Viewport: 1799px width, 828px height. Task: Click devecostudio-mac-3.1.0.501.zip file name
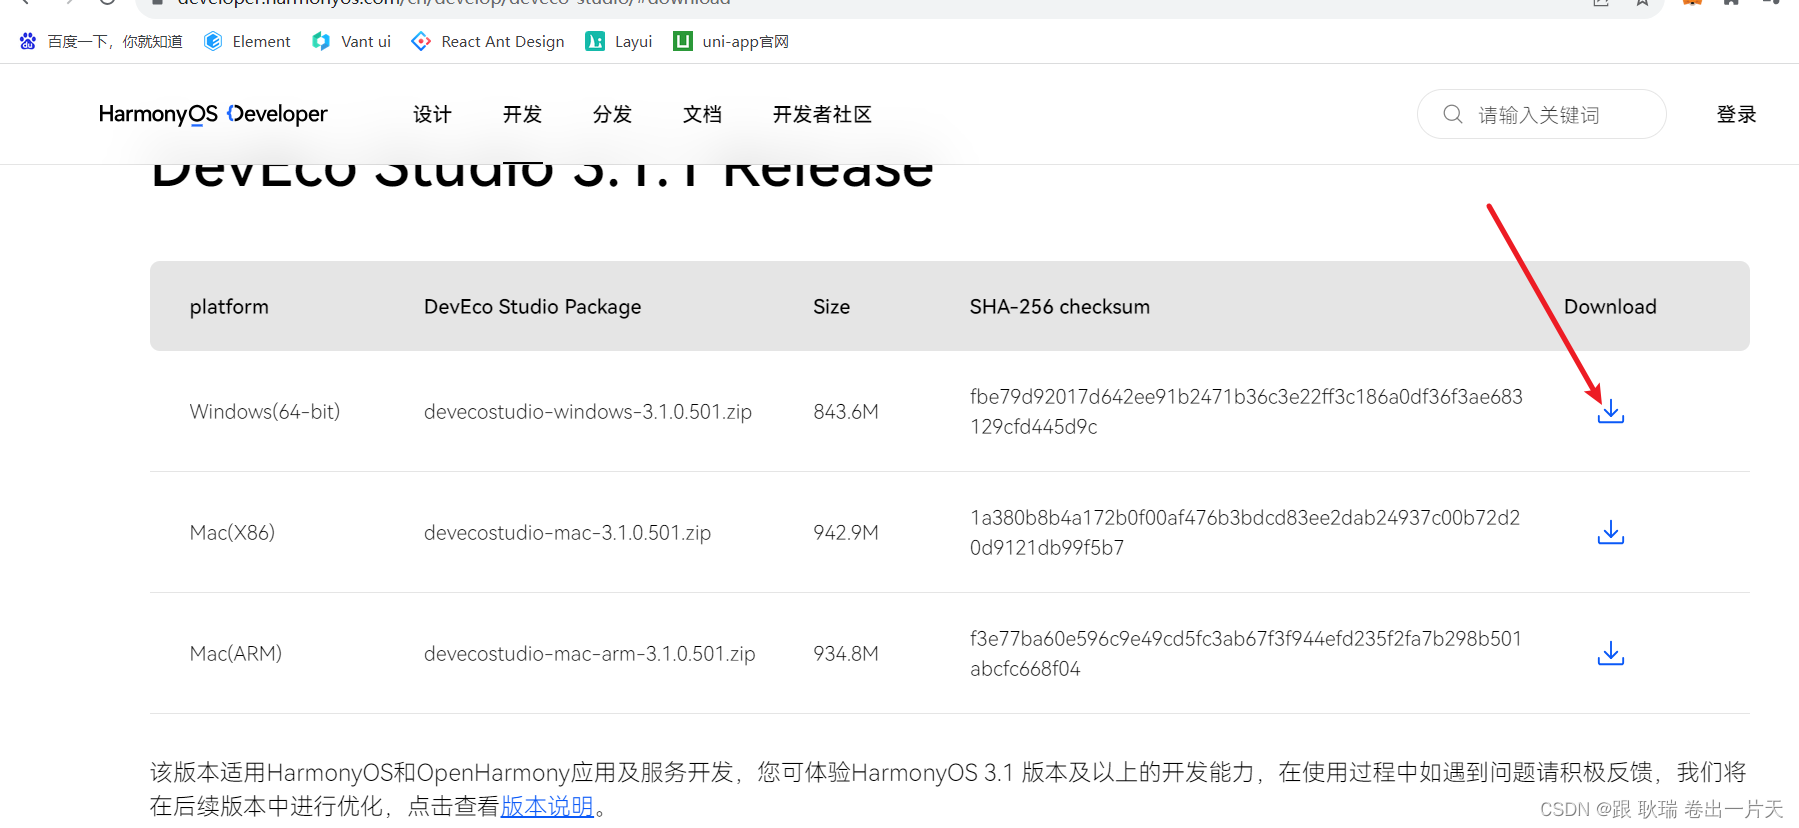tap(567, 532)
